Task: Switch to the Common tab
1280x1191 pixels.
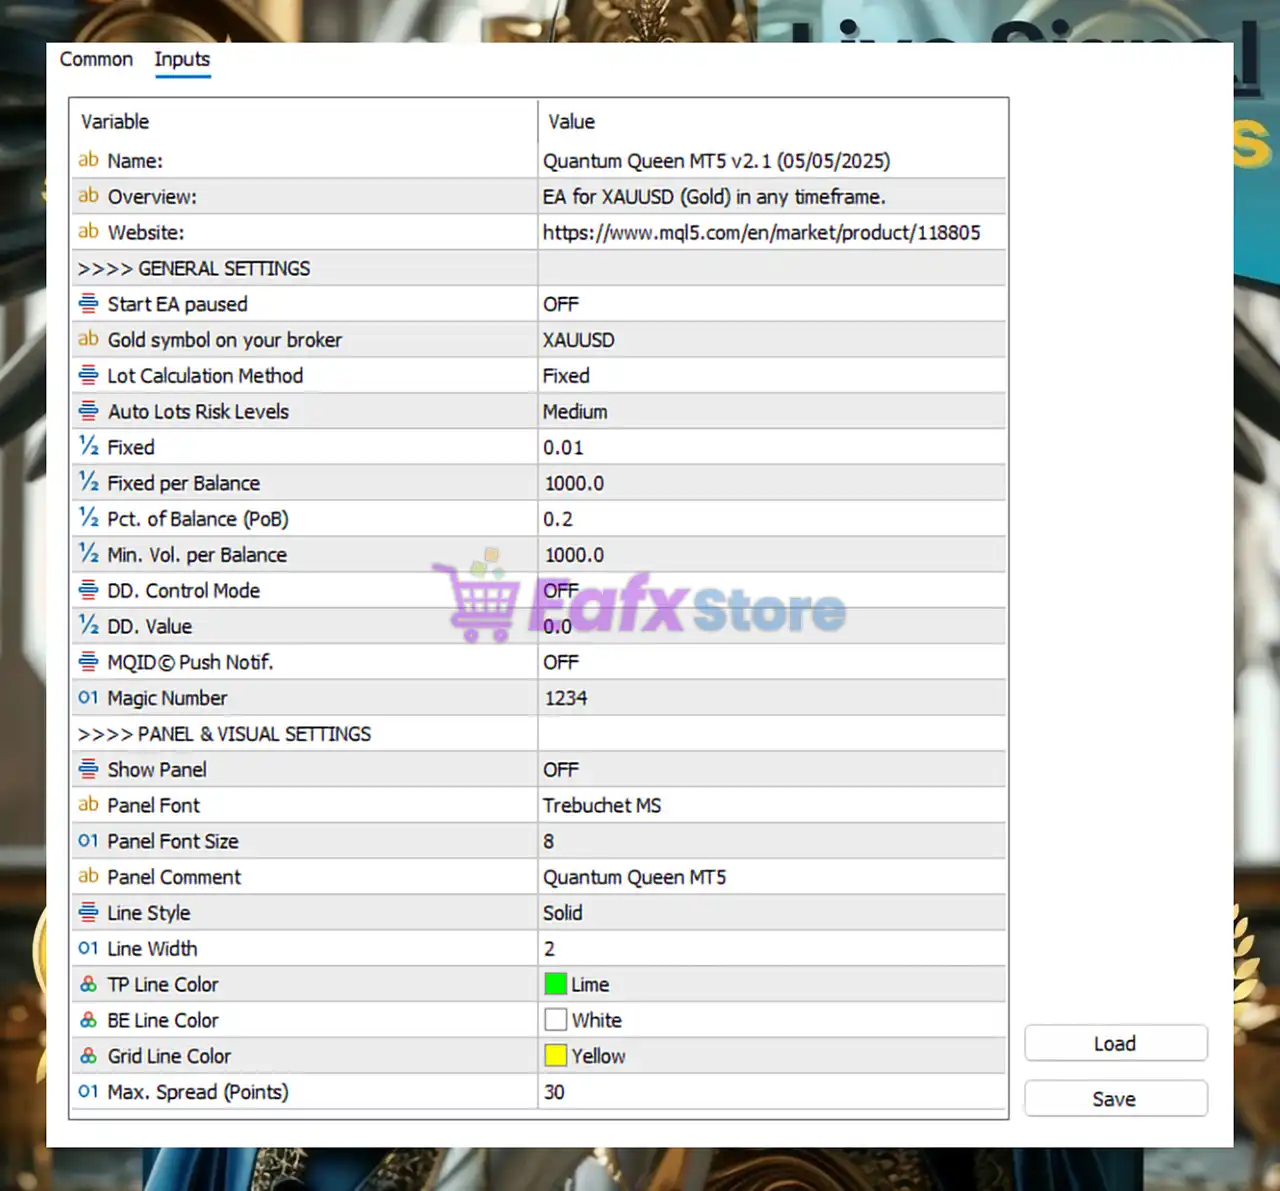Action: (96, 59)
